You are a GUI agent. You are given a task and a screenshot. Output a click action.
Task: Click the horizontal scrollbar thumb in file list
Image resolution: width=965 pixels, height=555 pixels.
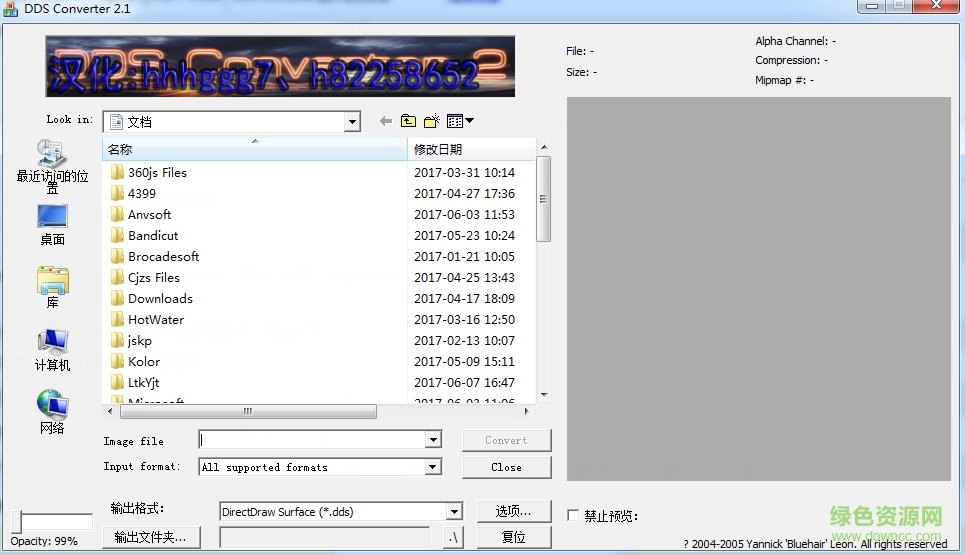click(x=248, y=411)
